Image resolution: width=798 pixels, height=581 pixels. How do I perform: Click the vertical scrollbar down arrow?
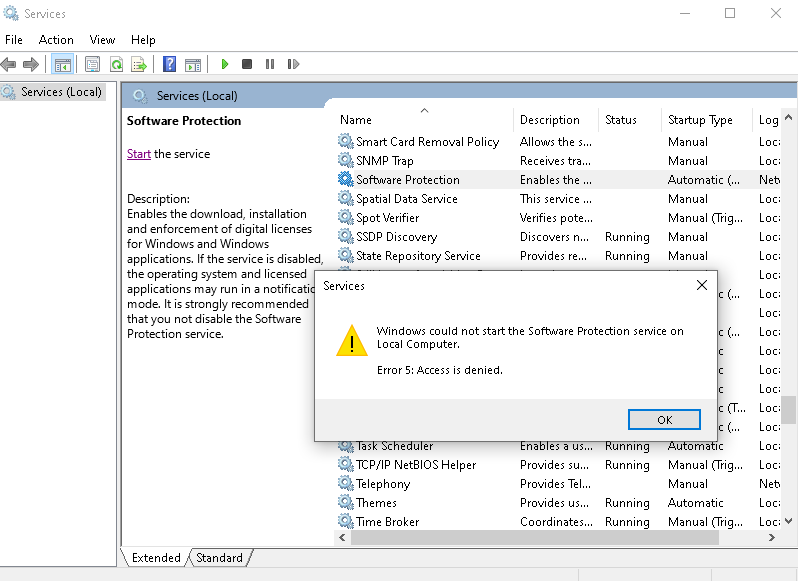click(789, 520)
